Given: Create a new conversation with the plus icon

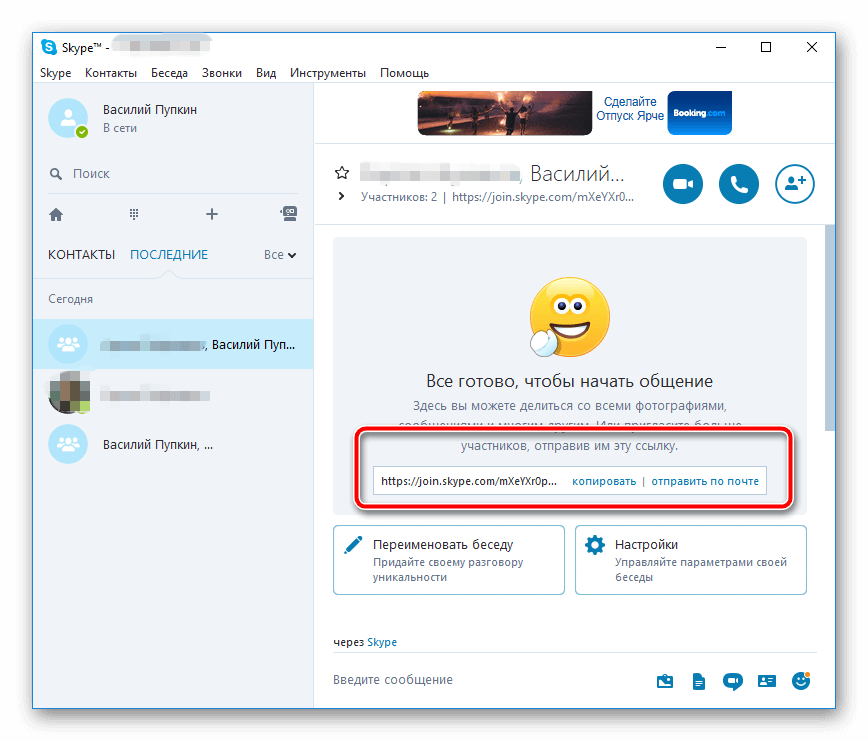Looking at the screenshot, I should [211, 214].
